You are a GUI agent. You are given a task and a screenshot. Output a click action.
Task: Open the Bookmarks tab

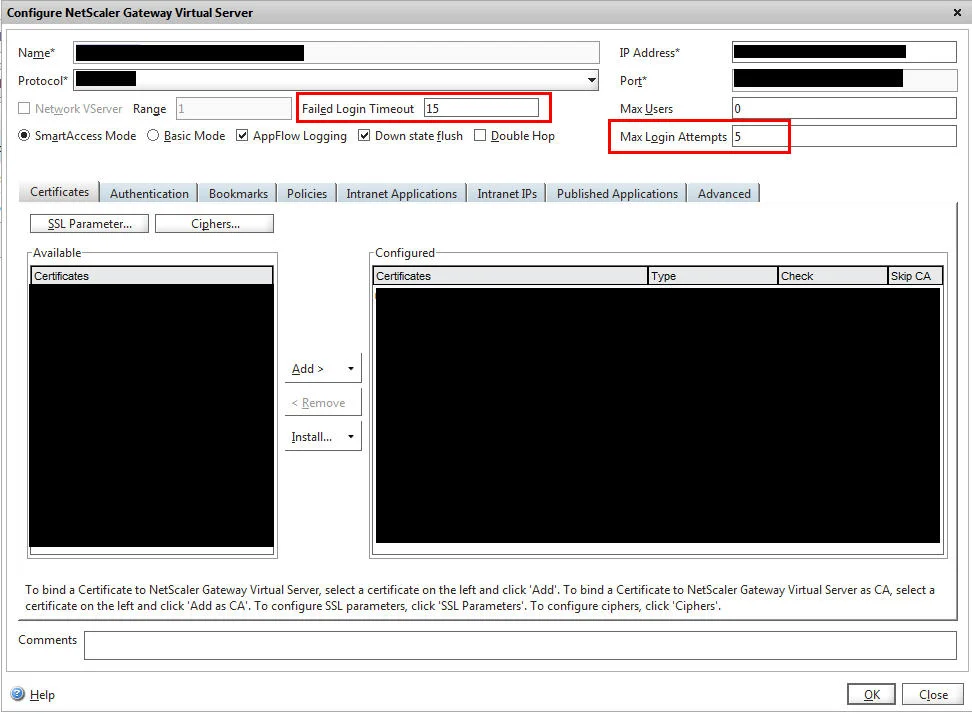pos(238,193)
